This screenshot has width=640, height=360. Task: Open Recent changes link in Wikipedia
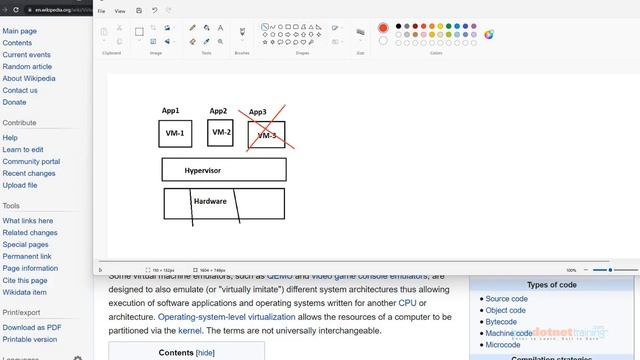point(29,173)
